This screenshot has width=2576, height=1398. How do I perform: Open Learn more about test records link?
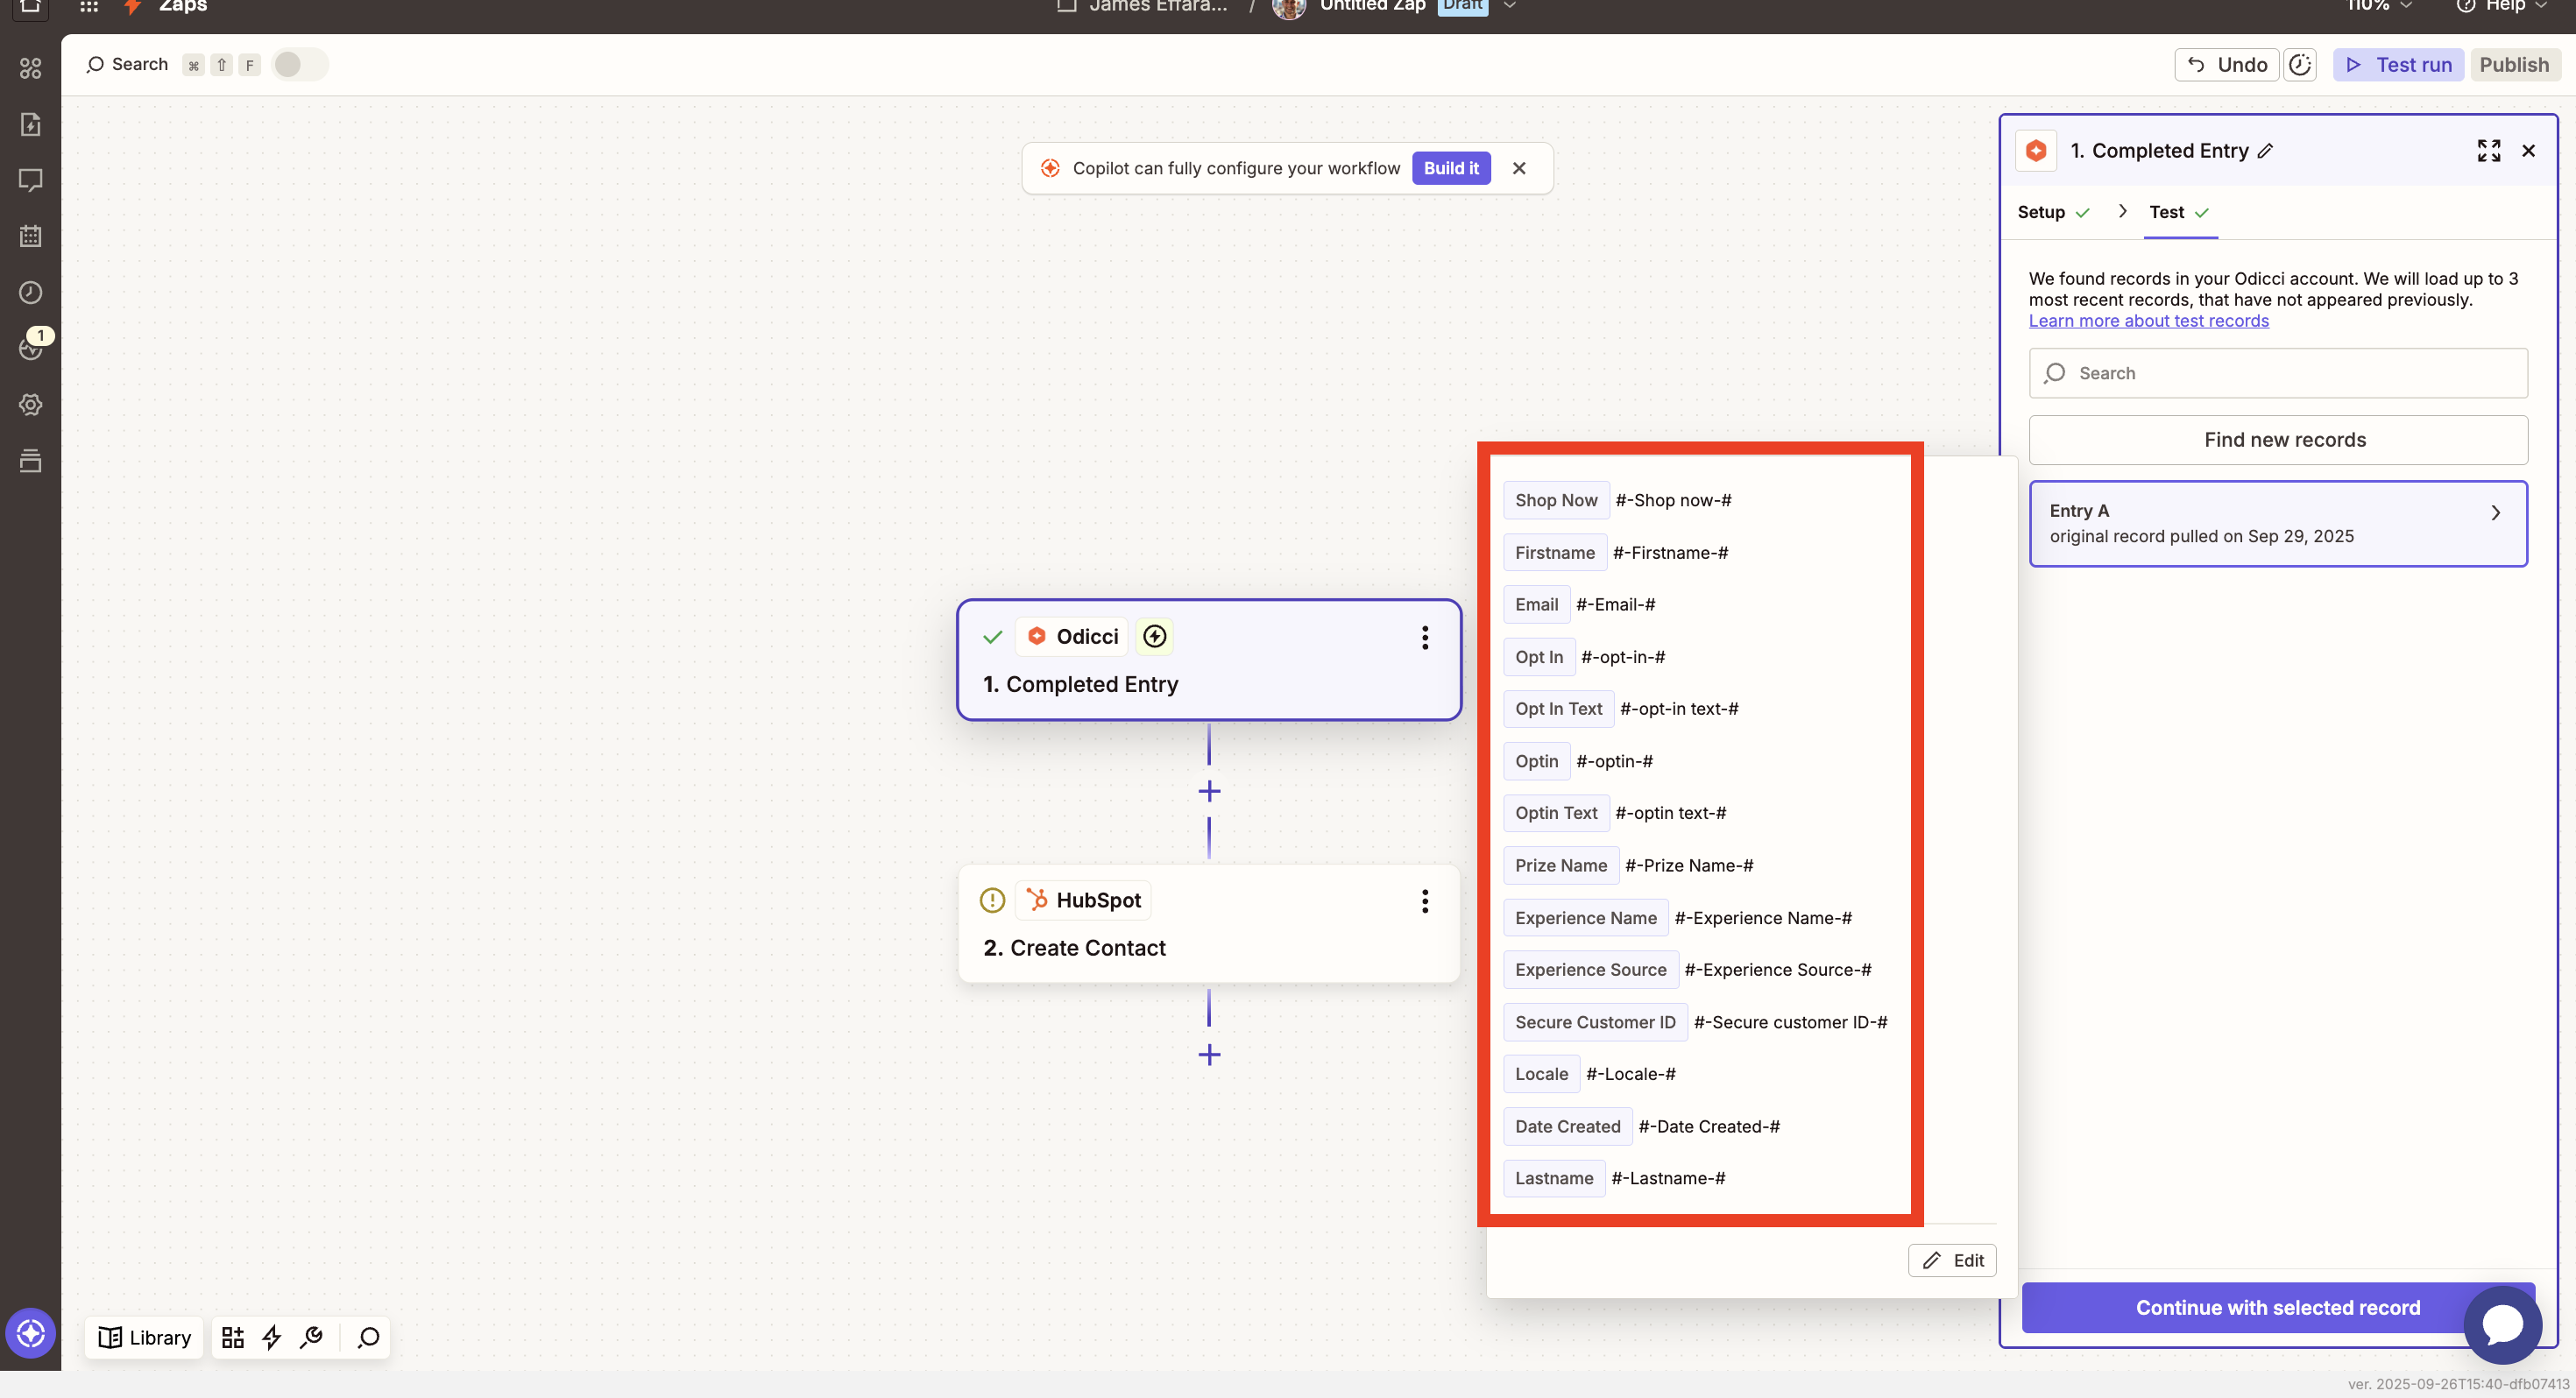[2148, 321]
